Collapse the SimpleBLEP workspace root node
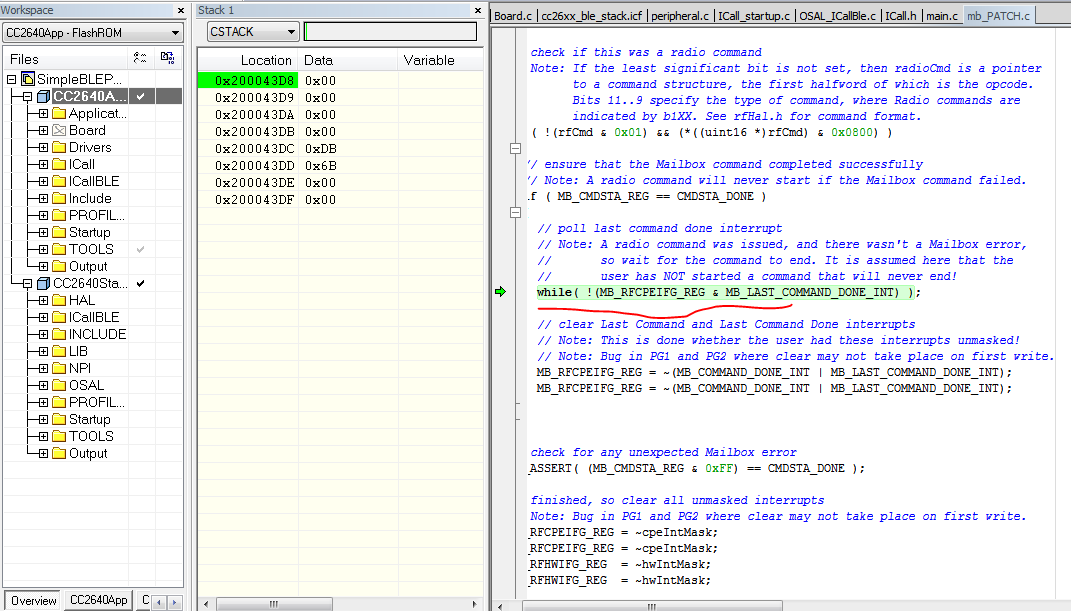 click(12, 79)
